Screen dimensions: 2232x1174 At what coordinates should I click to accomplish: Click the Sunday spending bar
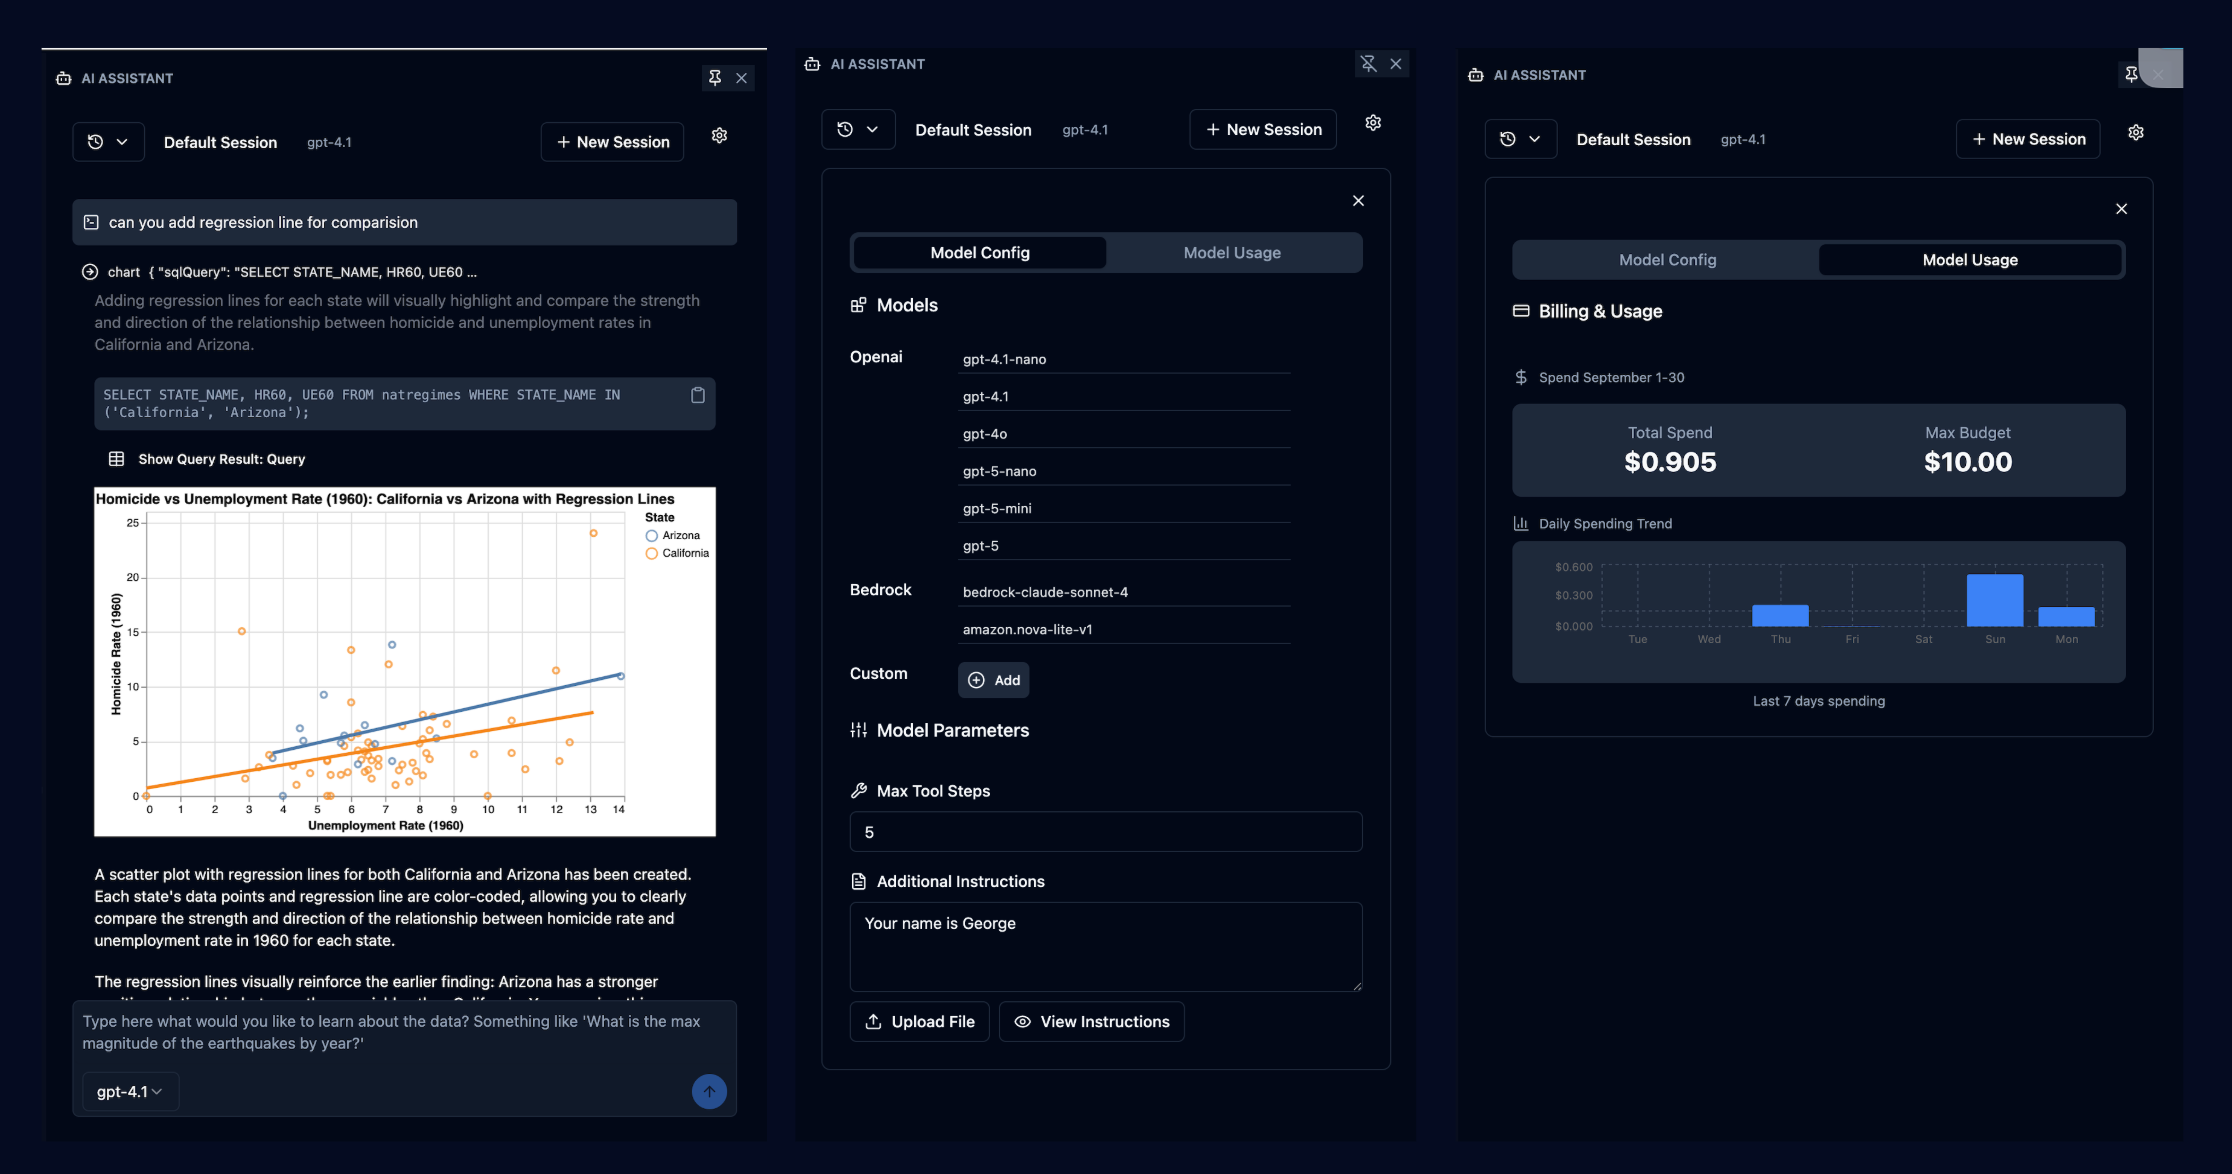pos(1994,600)
